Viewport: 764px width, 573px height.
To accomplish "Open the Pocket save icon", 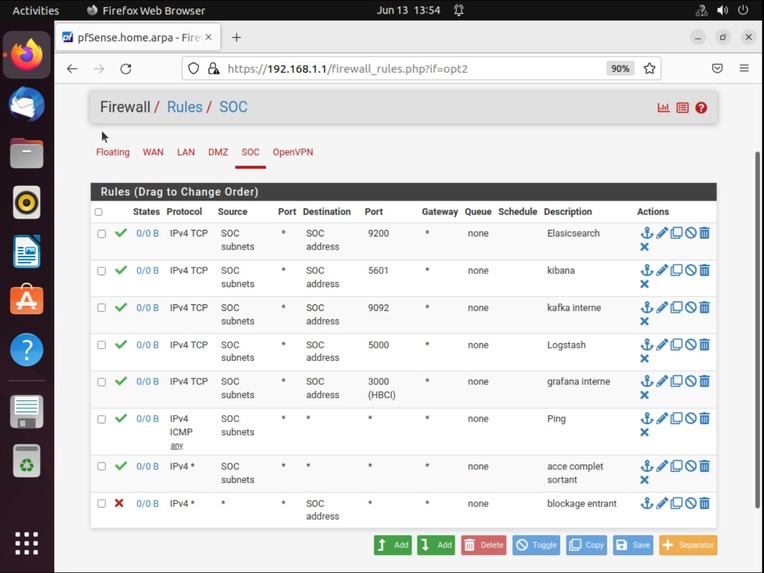I will (717, 69).
